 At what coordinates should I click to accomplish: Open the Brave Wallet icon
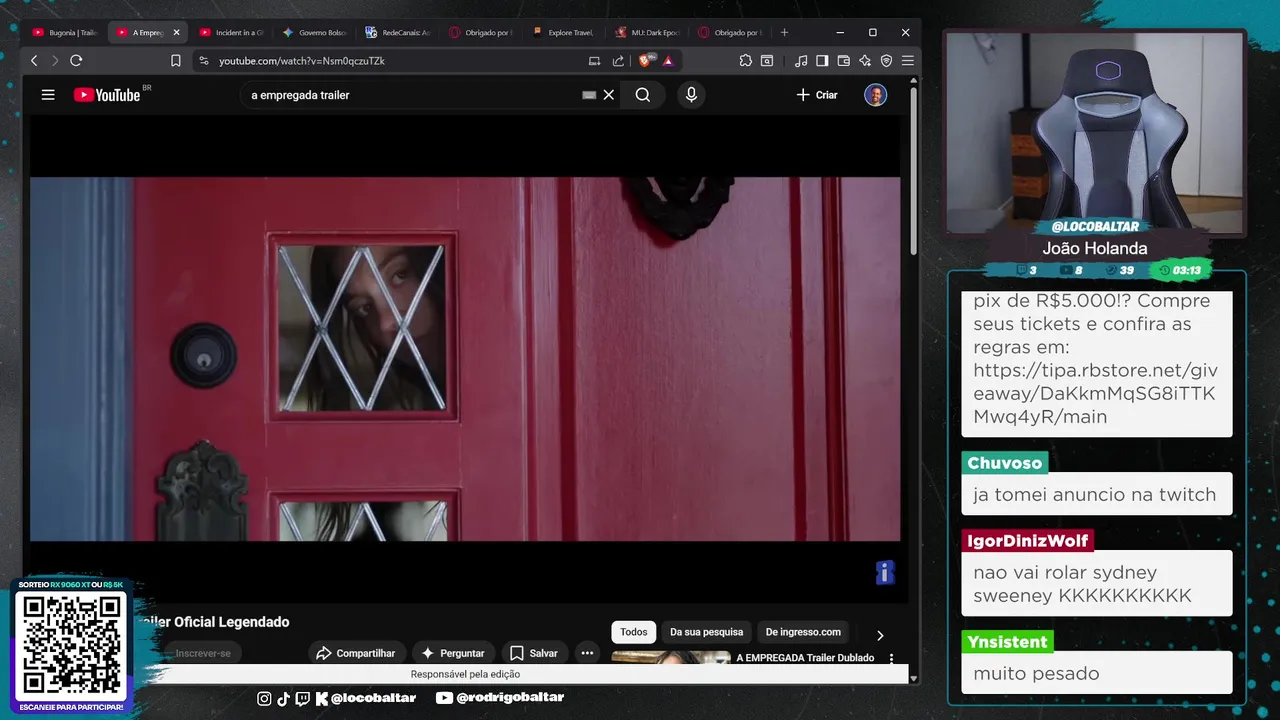pyautogui.click(x=843, y=61)
